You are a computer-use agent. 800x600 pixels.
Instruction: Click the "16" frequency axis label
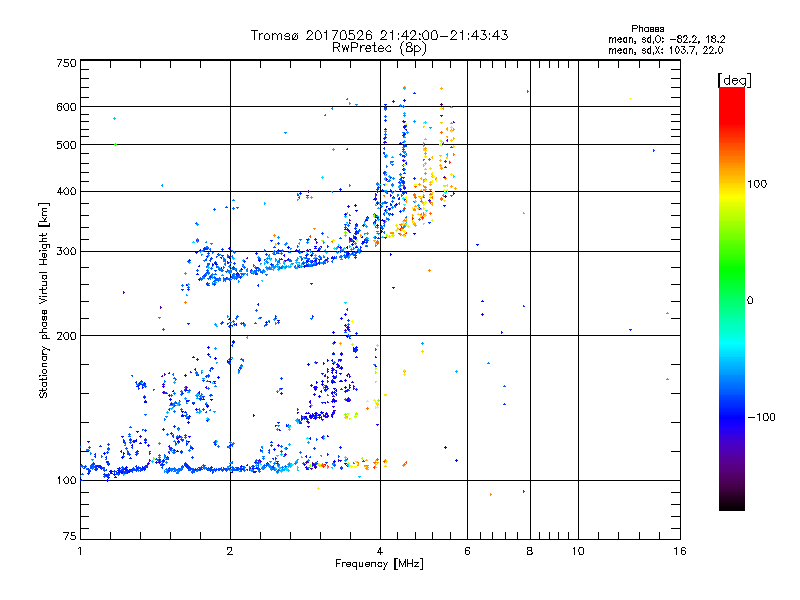click(680, 551)
